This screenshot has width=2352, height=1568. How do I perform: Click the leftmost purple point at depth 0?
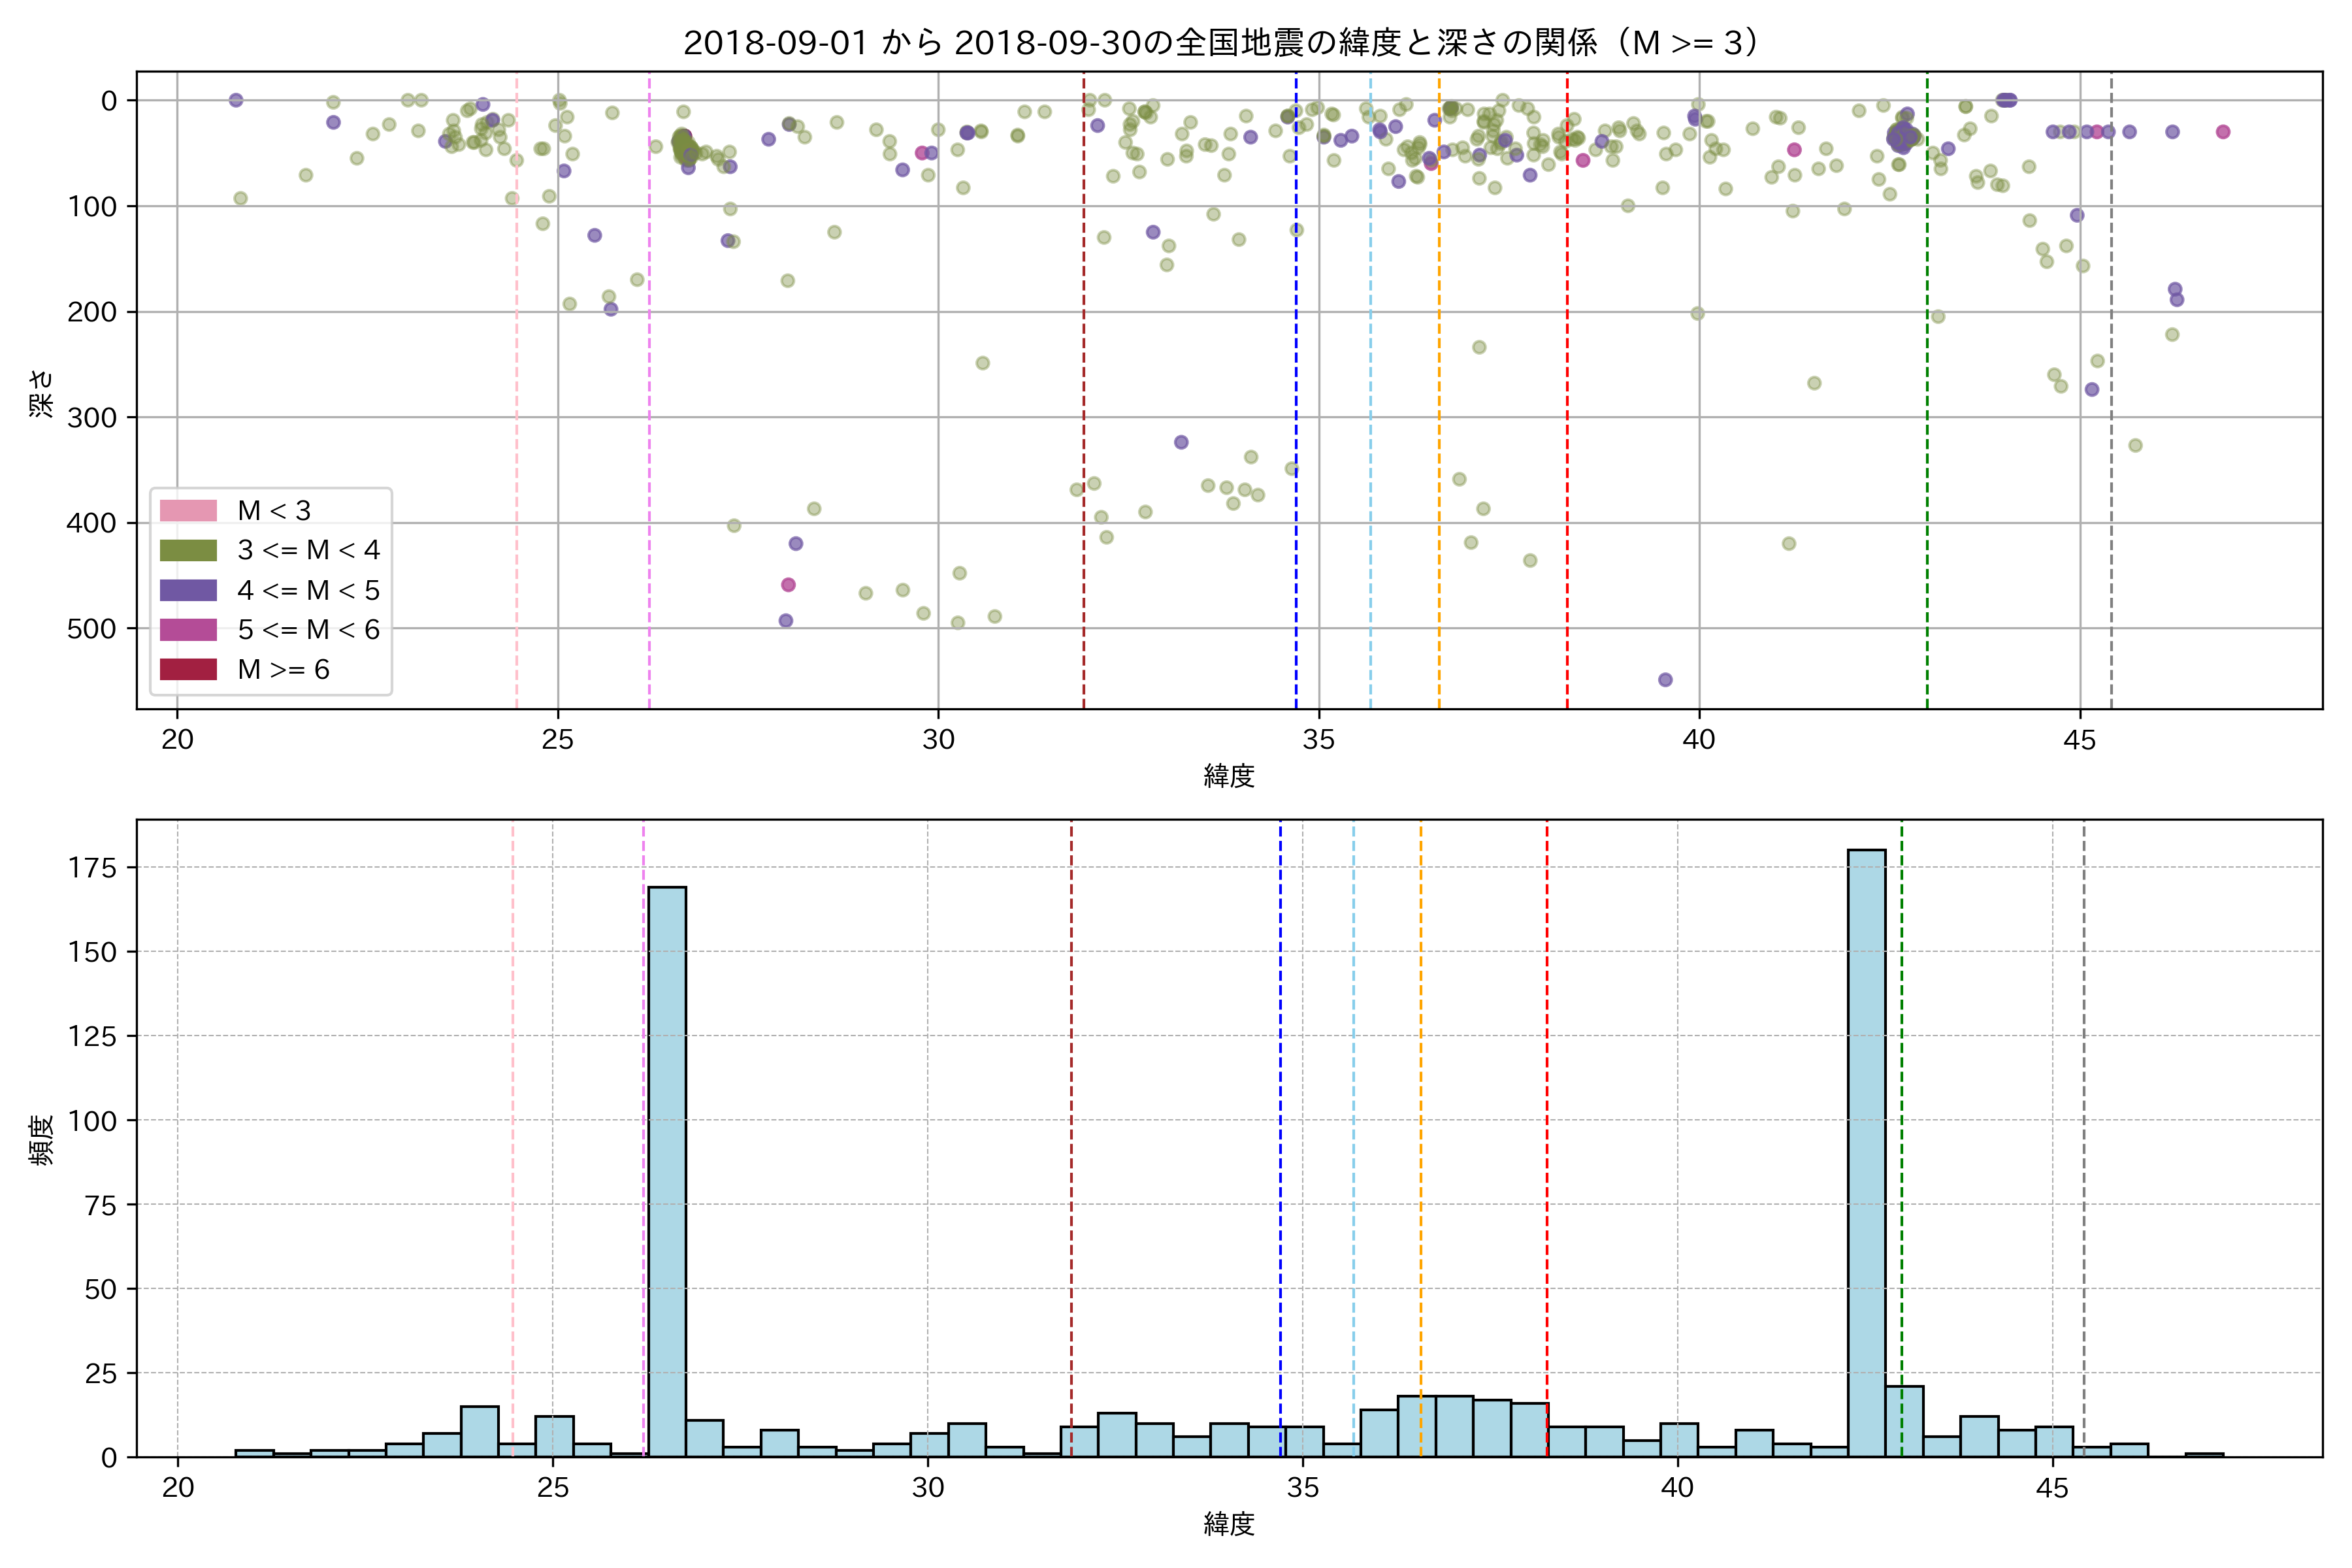pos(236,100)
